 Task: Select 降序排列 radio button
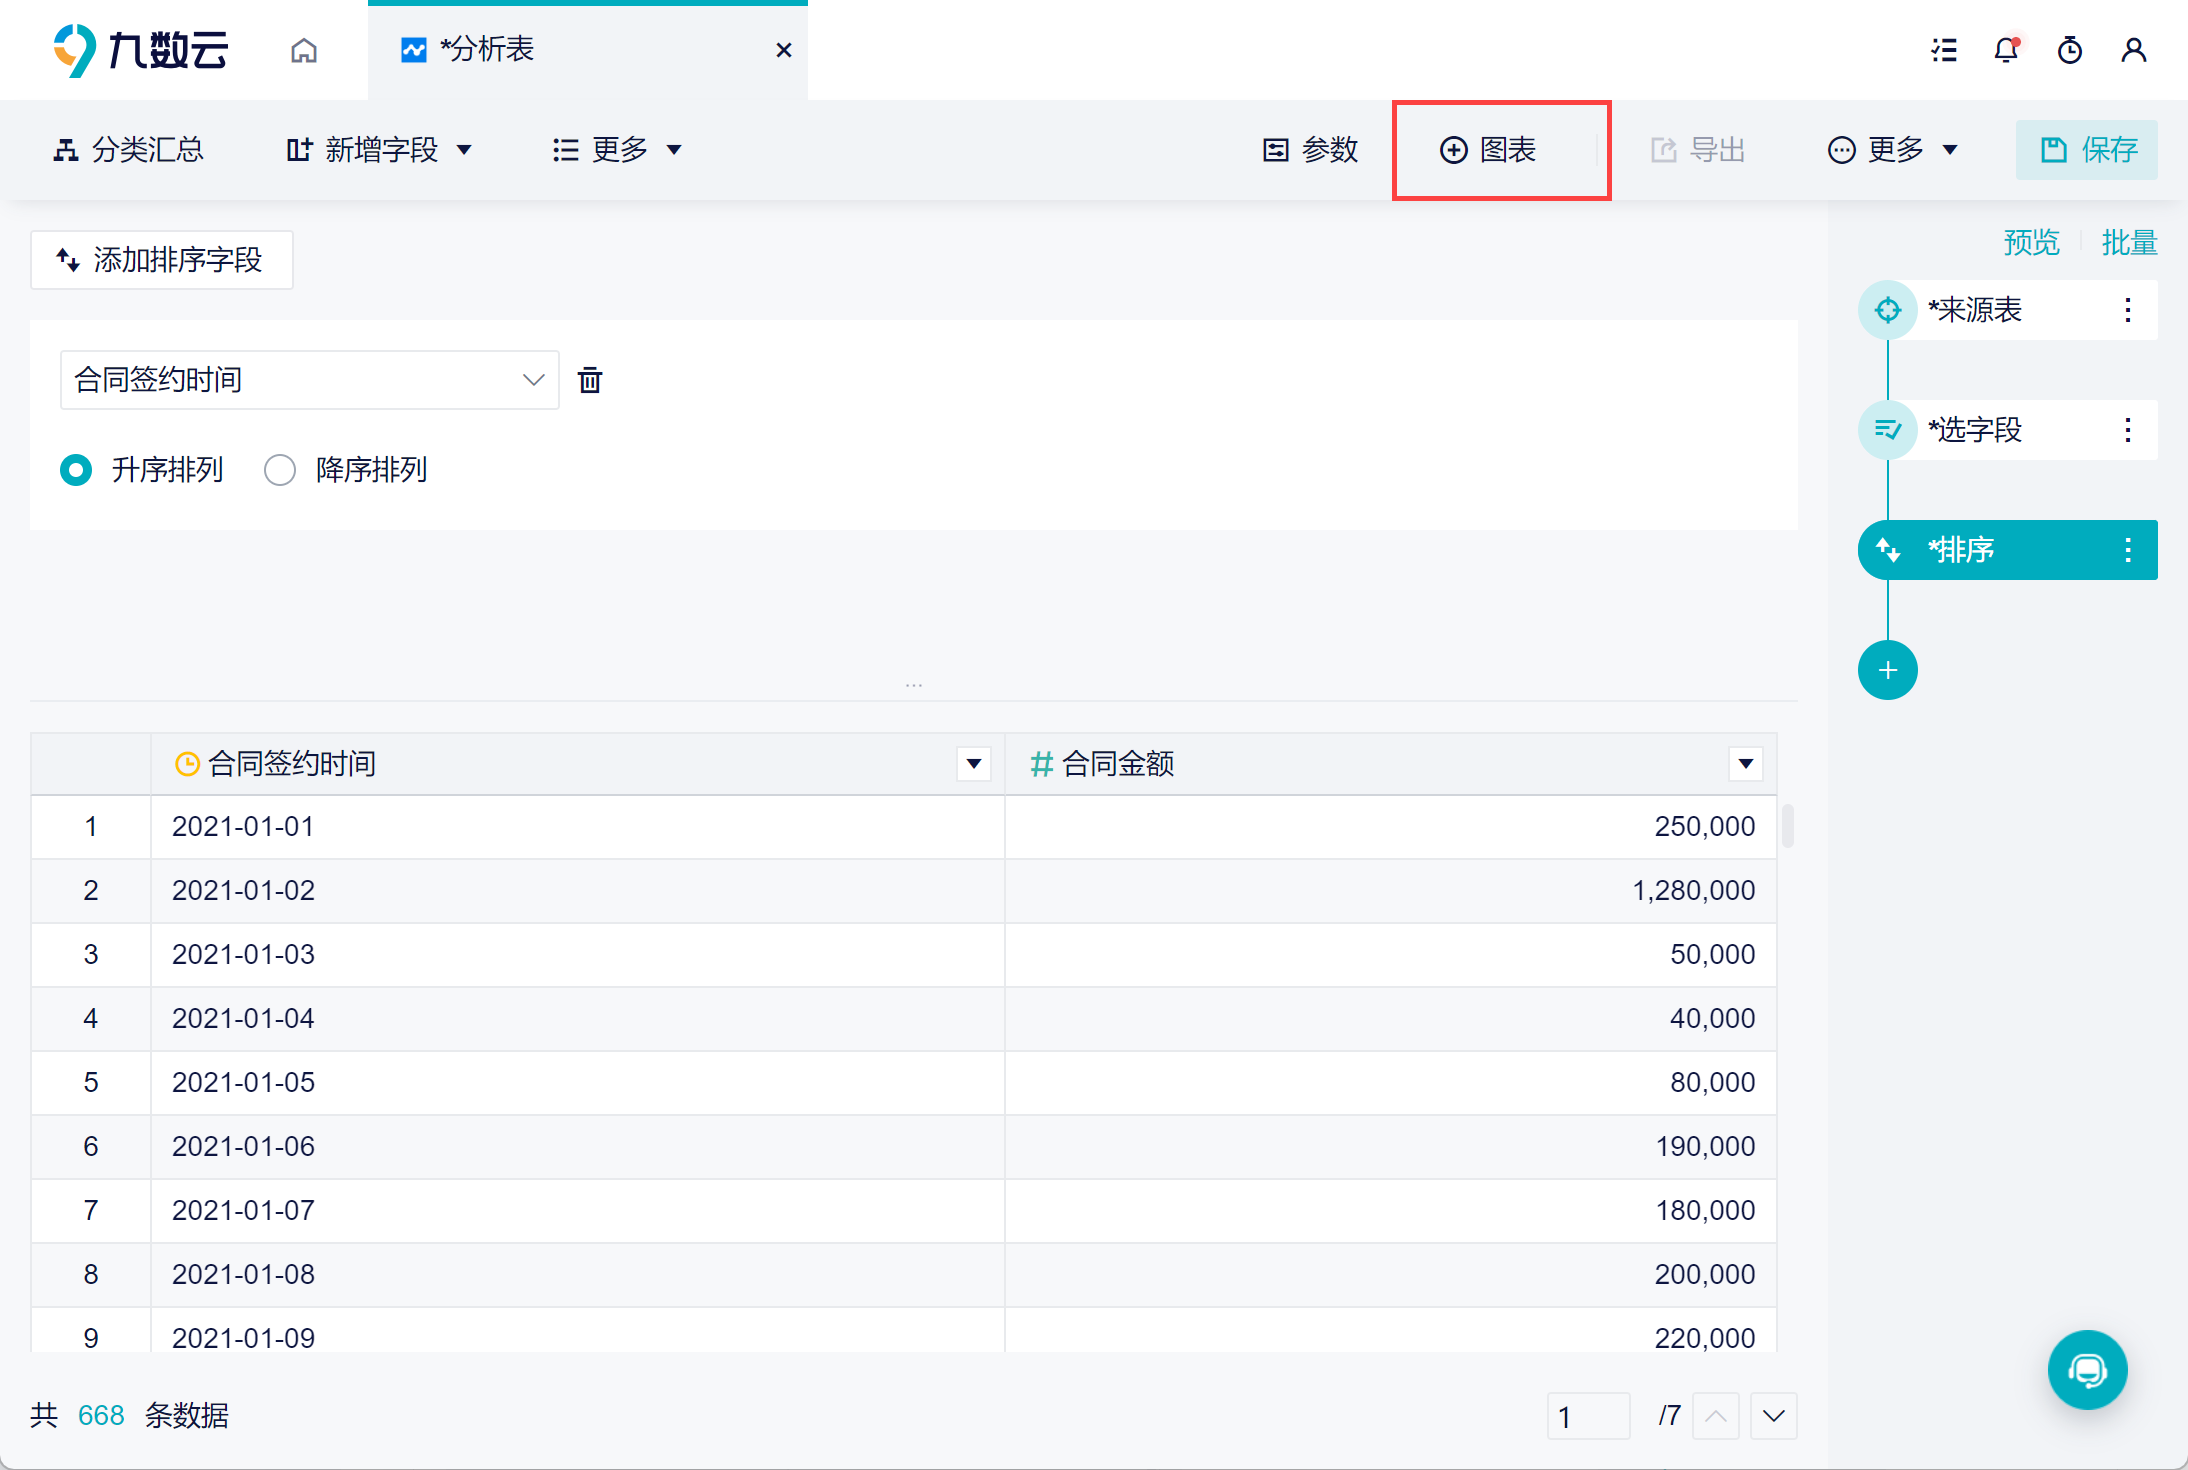[280, 470]
